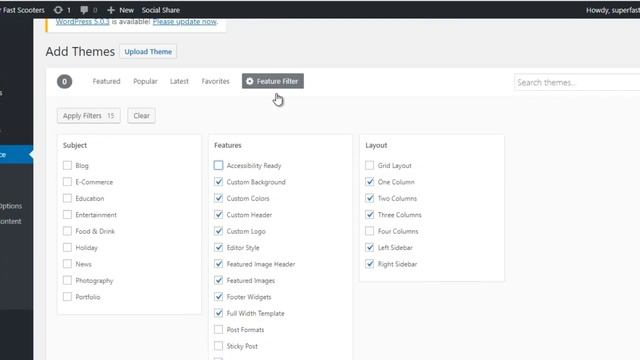Uncheck the Featured Images checkbox
This screenshot has width=640, height=360.
coord(218,280)
